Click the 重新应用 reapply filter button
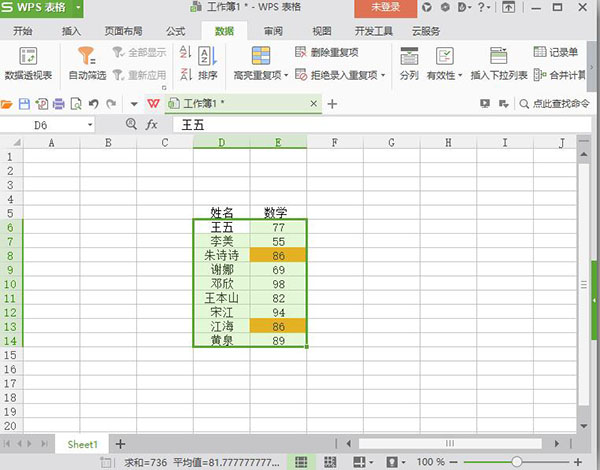600x470 pixels. 140,75
